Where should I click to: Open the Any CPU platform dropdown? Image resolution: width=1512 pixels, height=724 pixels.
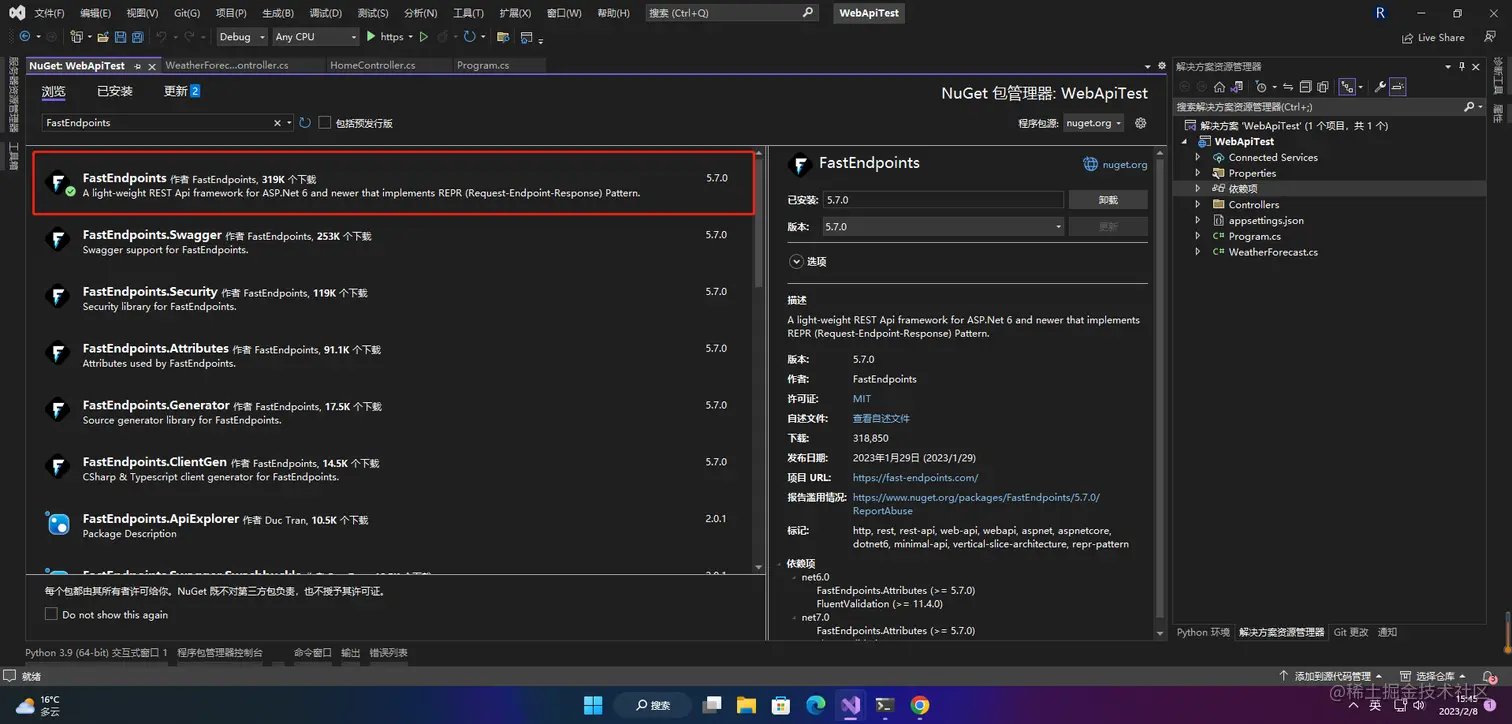point(315,37)
